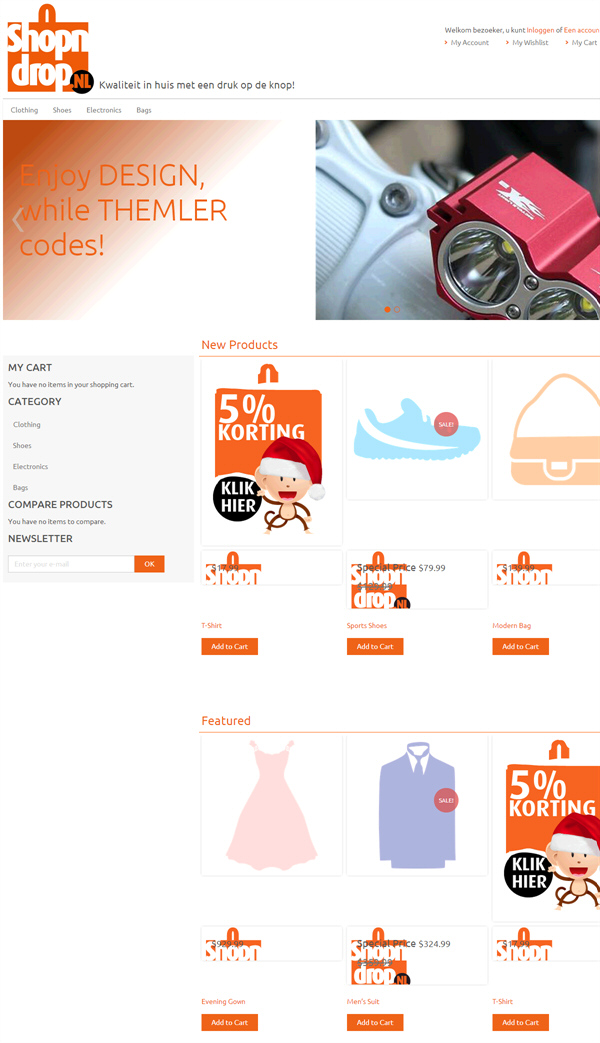This screenshot has width=600, height=1043.
Task: Open the Modern Bag product image
Action: pos(546,430)
